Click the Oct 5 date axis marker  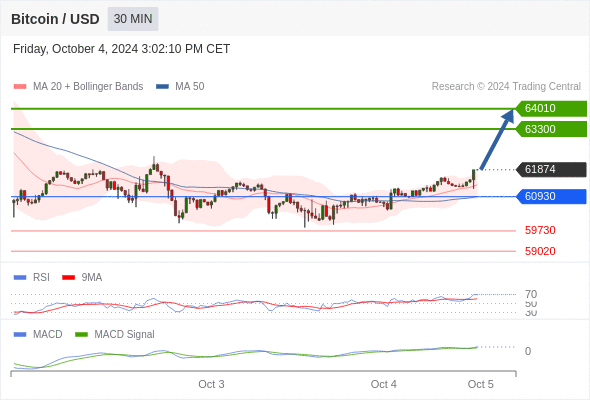point(481,384)
